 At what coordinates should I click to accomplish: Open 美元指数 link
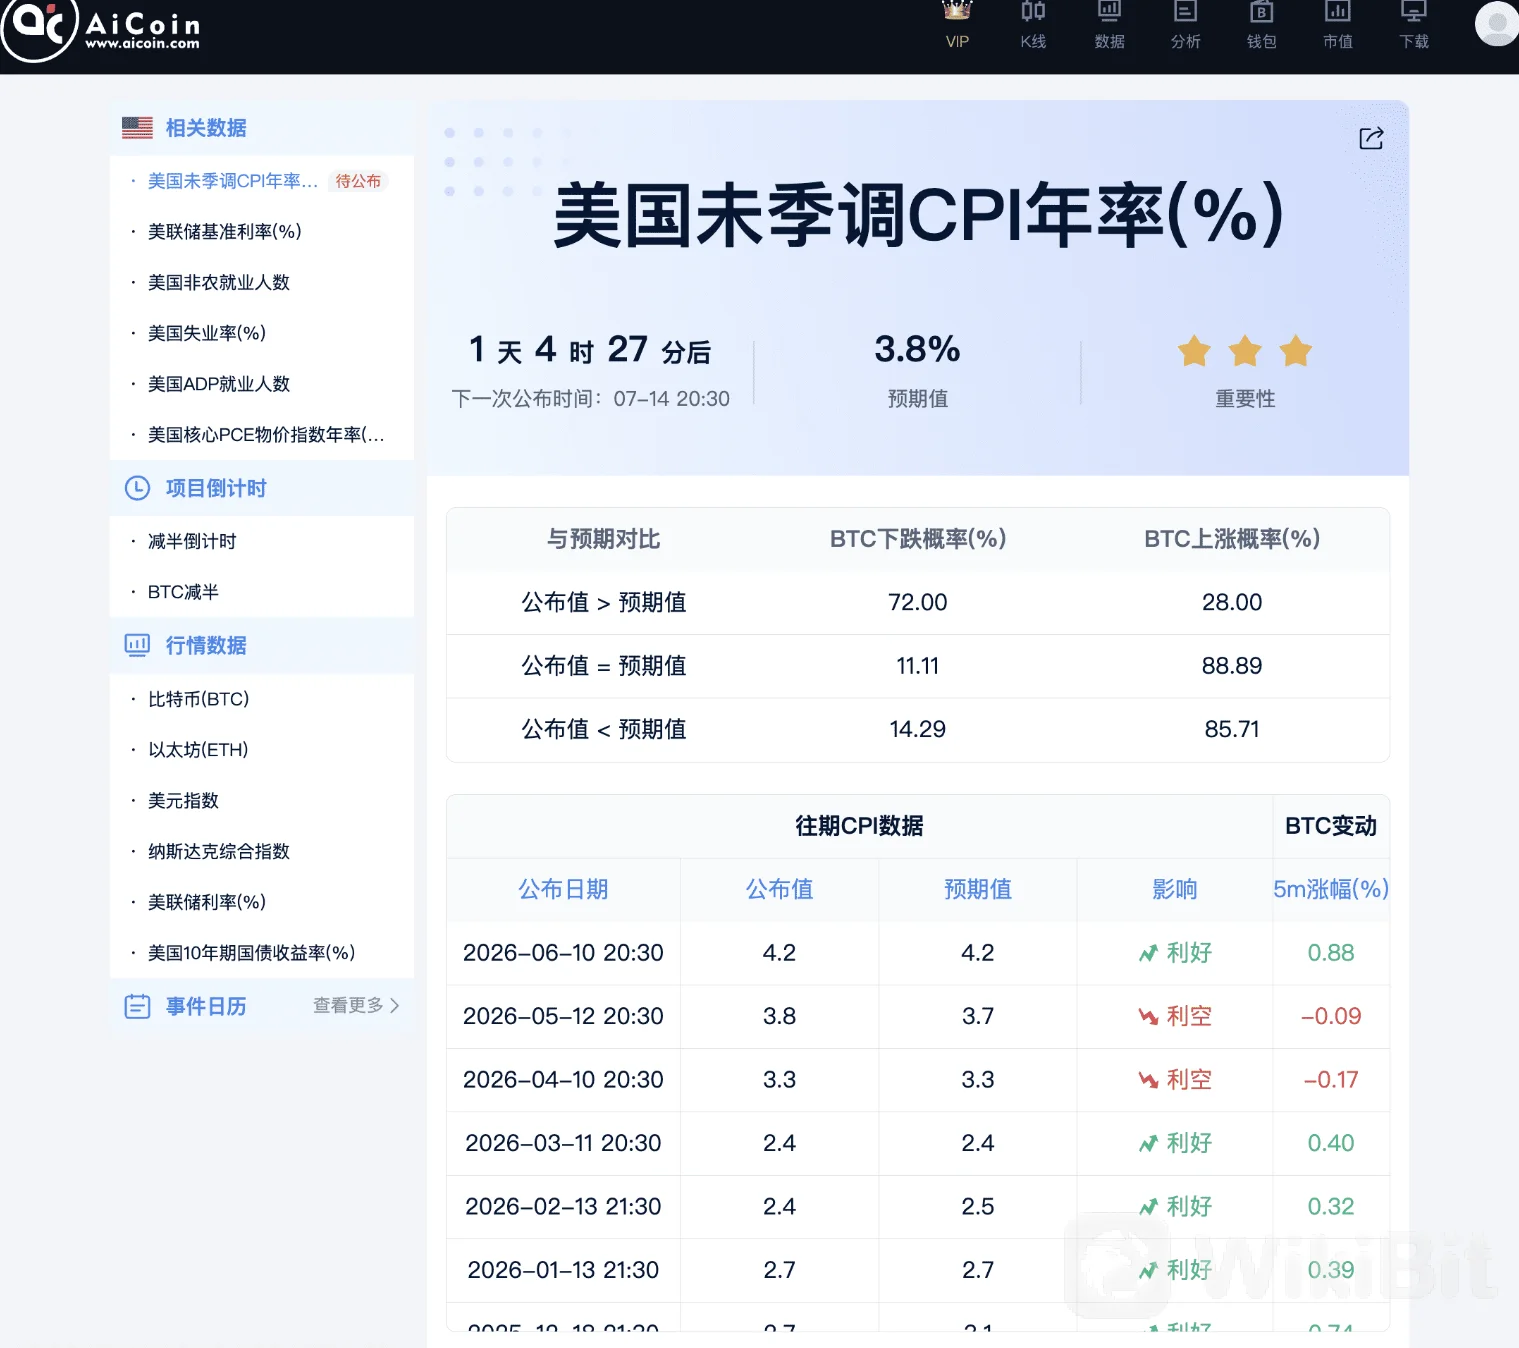[x=183, y=801]
